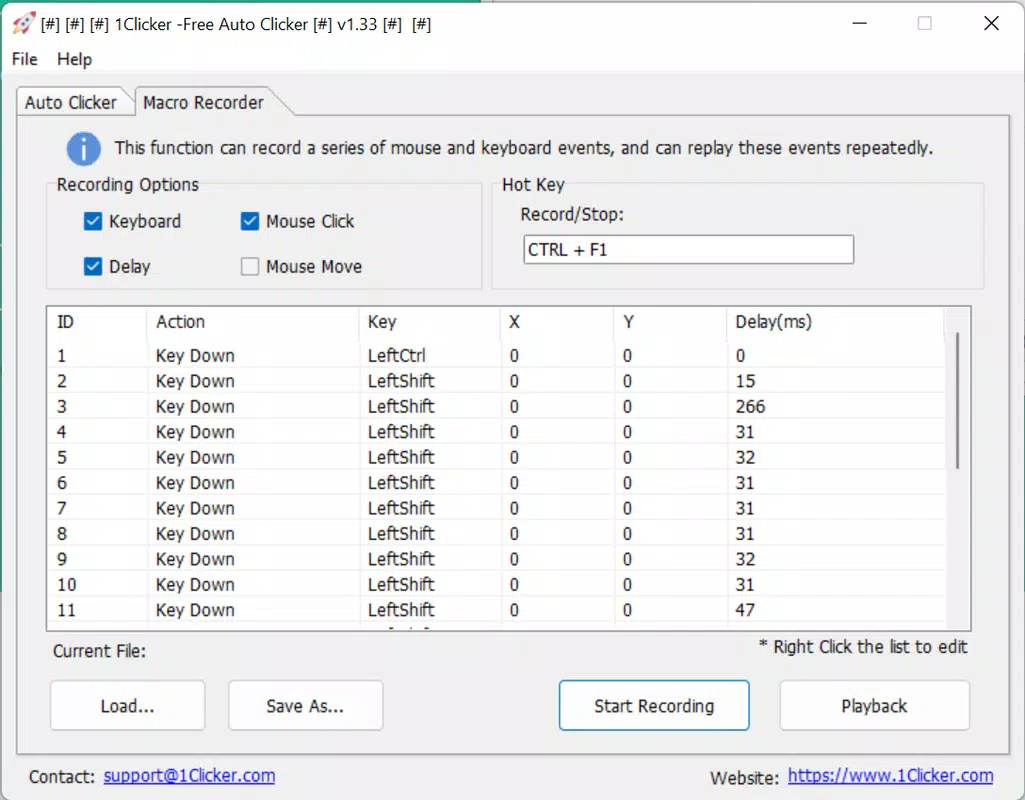Click the X column header
Screen dimensions: 1025x800
tap(557, 322)
